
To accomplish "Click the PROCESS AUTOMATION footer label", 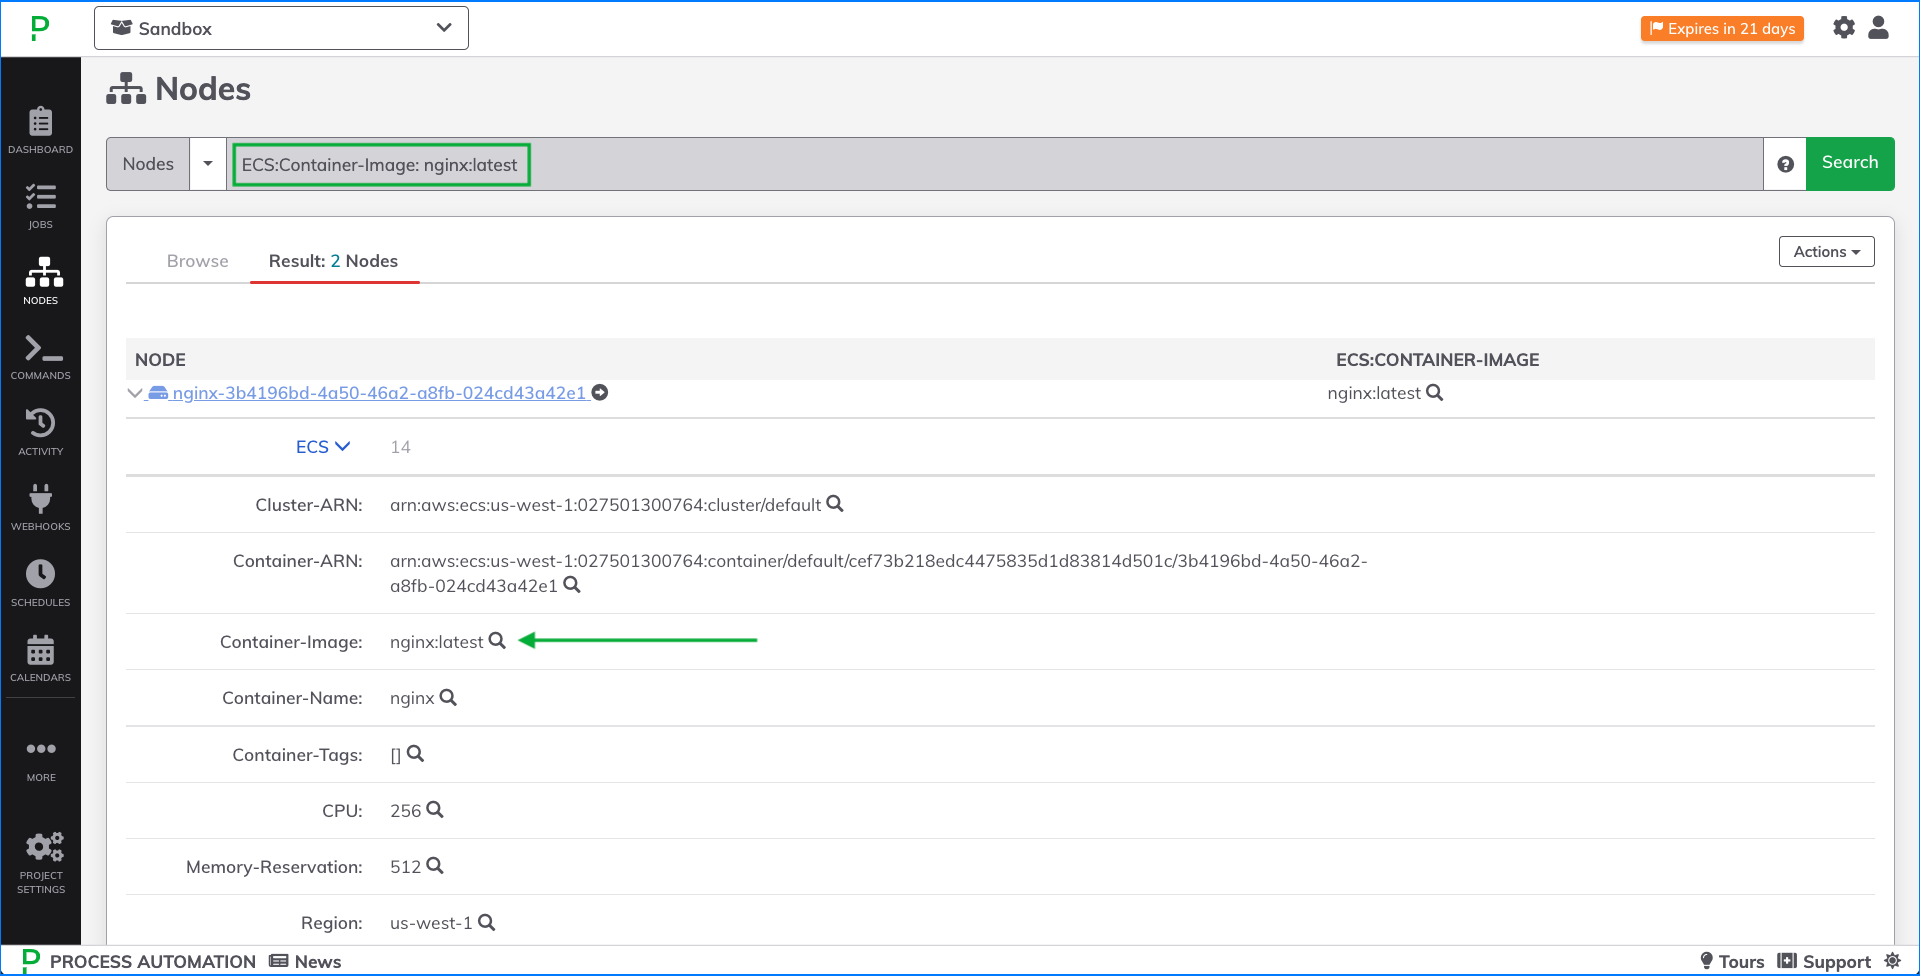I will (153, 961).
